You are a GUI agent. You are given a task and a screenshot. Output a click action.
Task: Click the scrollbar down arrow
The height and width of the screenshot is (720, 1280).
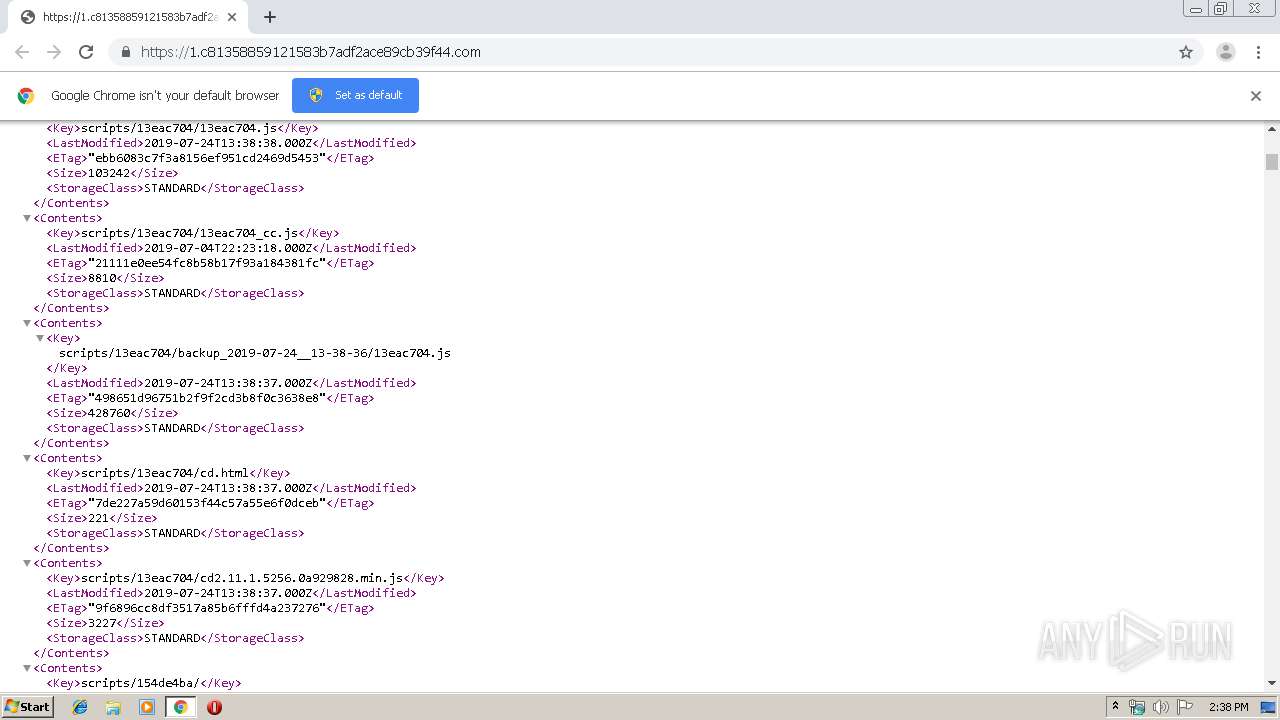1272,683
